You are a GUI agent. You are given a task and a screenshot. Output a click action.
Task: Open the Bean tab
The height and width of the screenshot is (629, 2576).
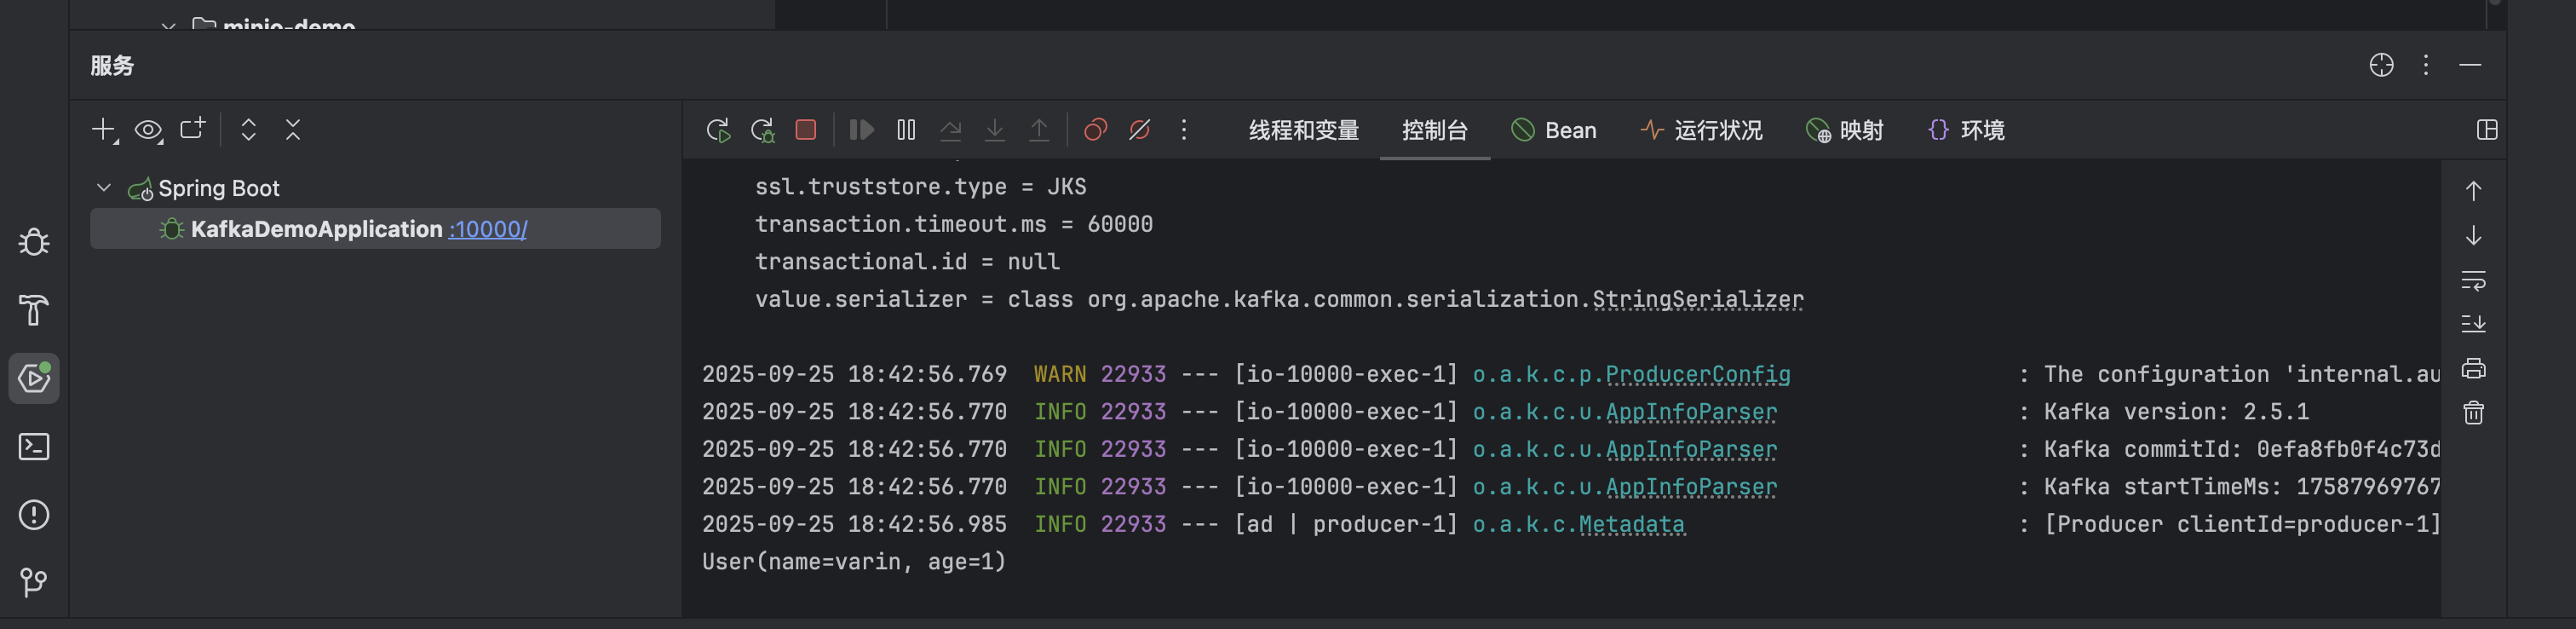coord(1553,130)
